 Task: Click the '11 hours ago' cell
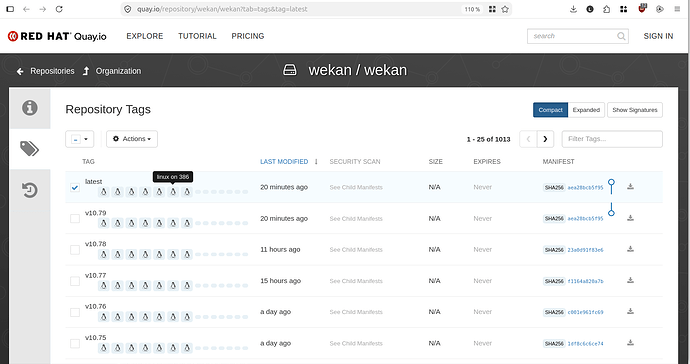280,249
